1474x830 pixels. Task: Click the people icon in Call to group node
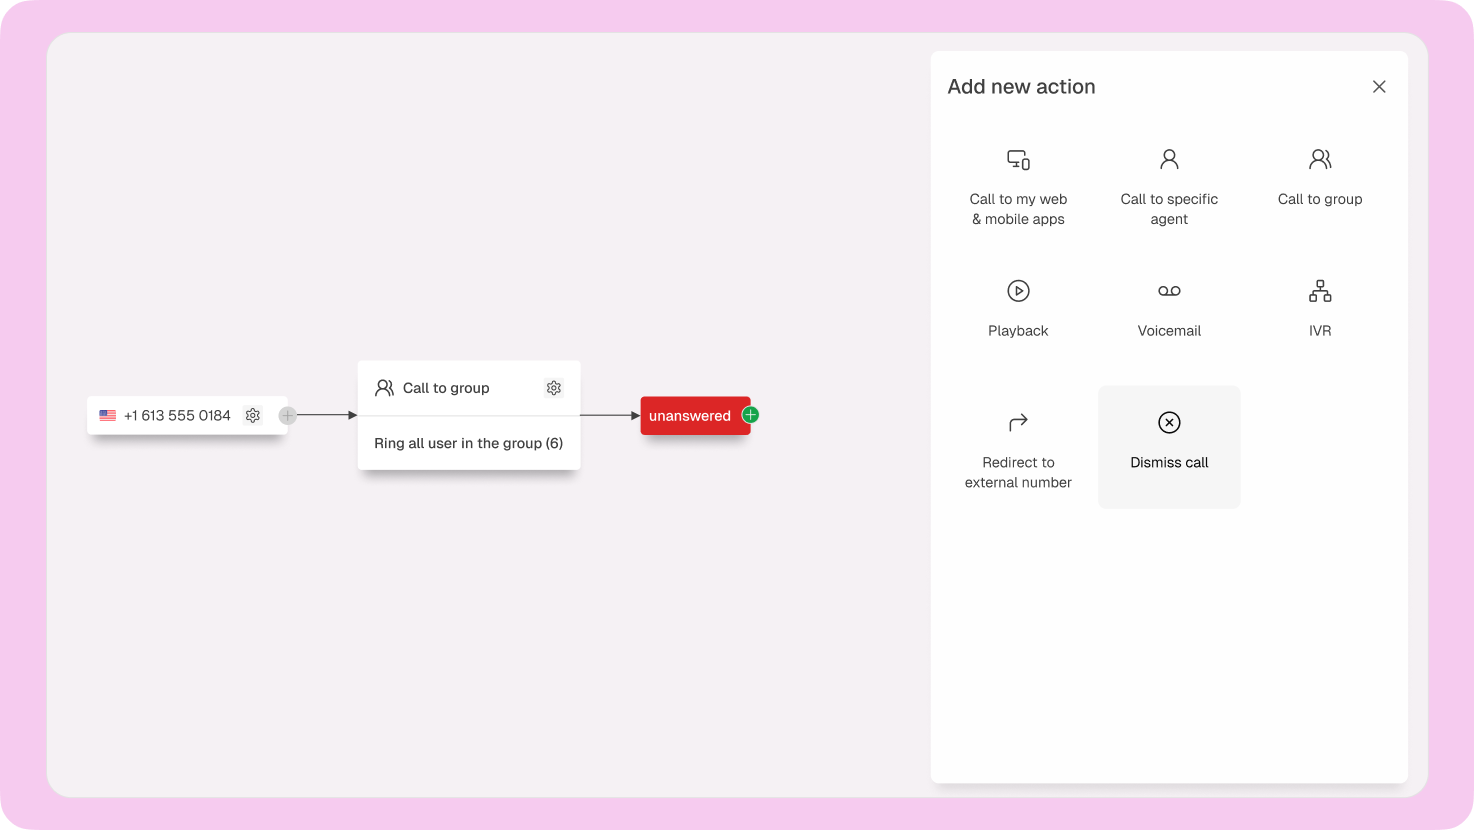(x=384, y=388)
